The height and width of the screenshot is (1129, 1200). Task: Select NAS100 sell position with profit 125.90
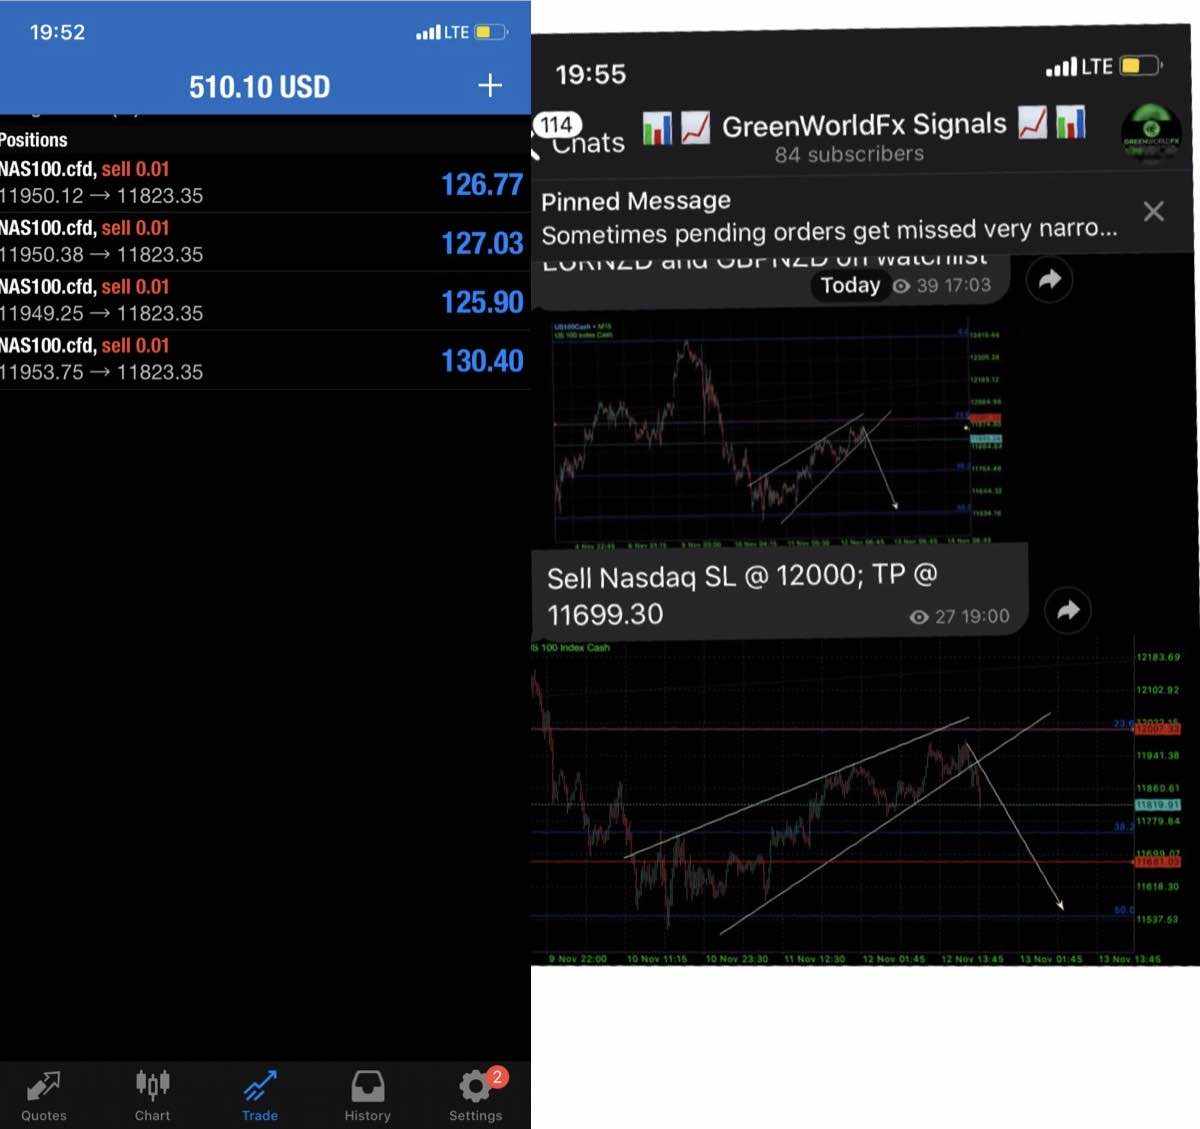(265, 301)
